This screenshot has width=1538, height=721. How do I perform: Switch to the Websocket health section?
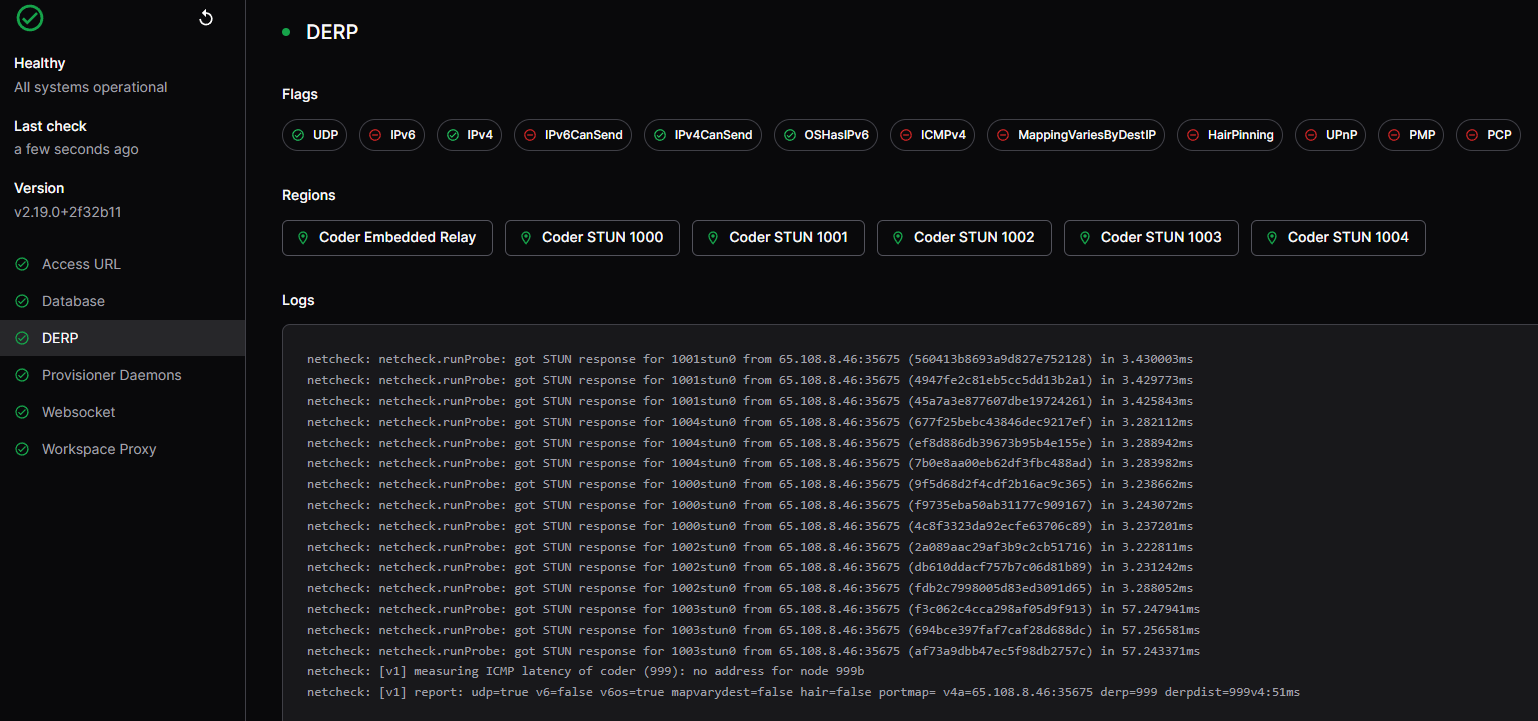pos(122,412)
